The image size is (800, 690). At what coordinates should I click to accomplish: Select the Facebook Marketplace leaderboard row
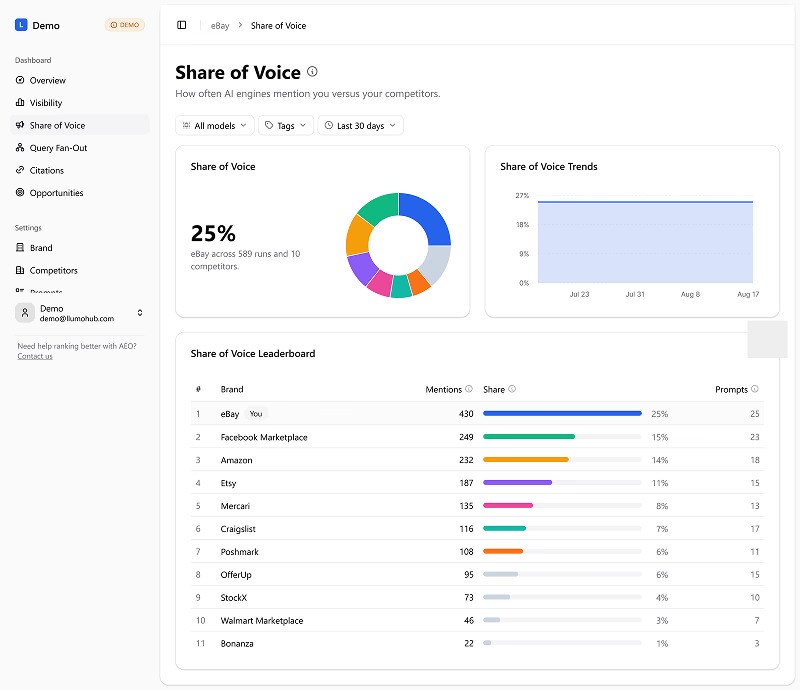(x=477, y=437)
